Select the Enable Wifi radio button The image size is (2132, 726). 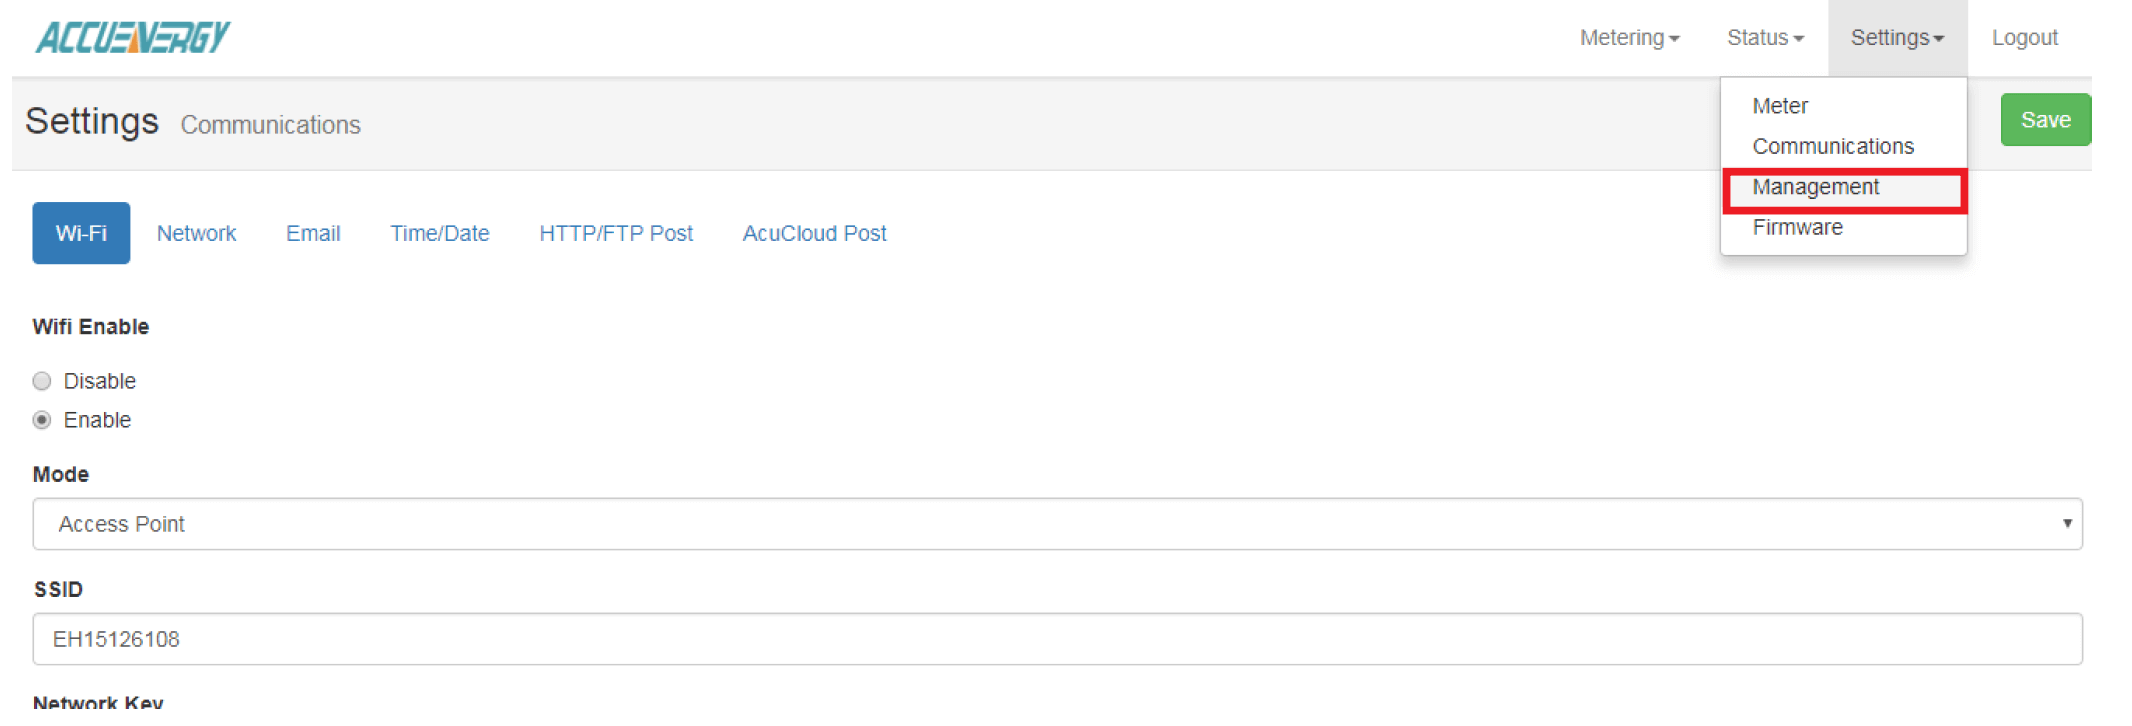[42, 420]
